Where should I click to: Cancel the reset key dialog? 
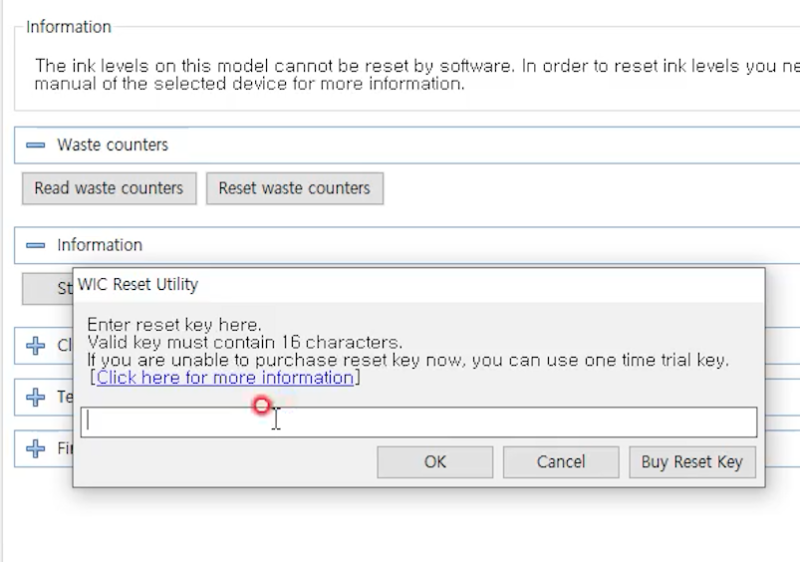click(x=560, y=462)
